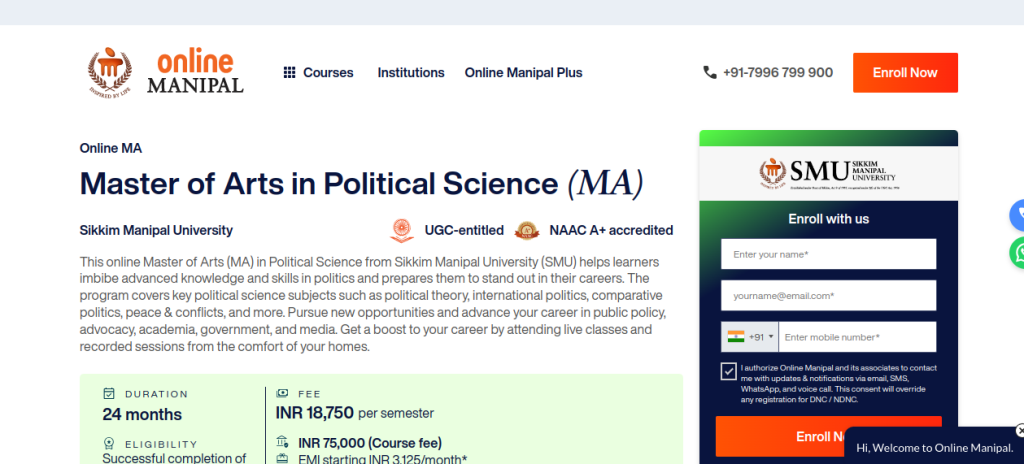Click the header Enroll Now button

pos(905,73)
